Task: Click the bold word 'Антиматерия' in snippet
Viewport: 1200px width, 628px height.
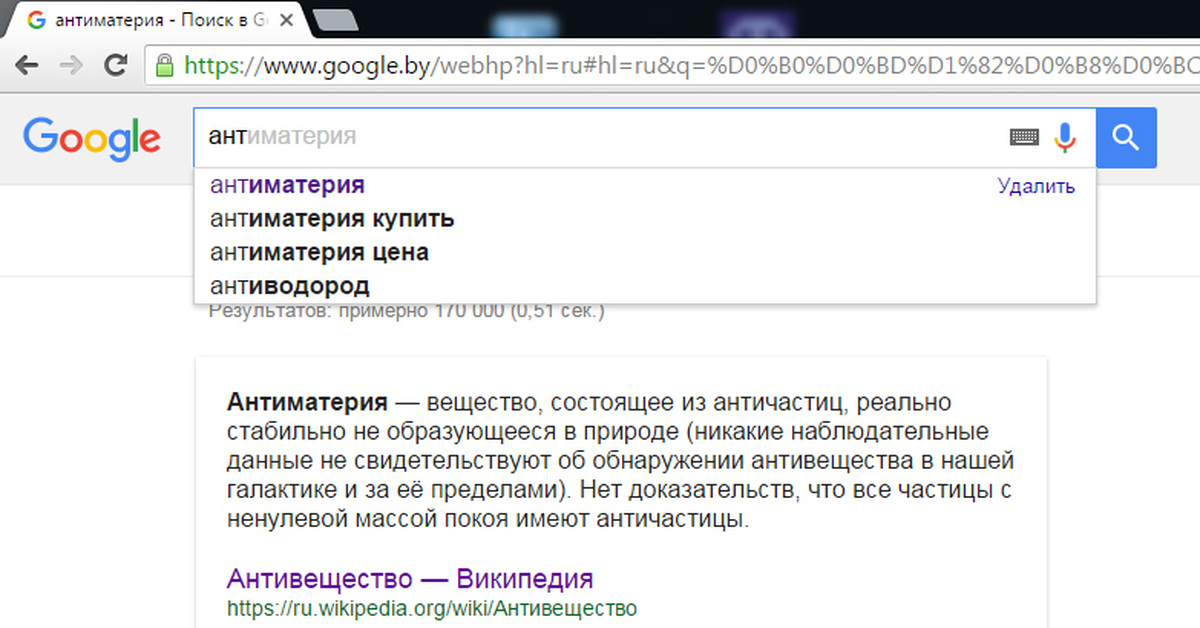Action: [307, 403]
